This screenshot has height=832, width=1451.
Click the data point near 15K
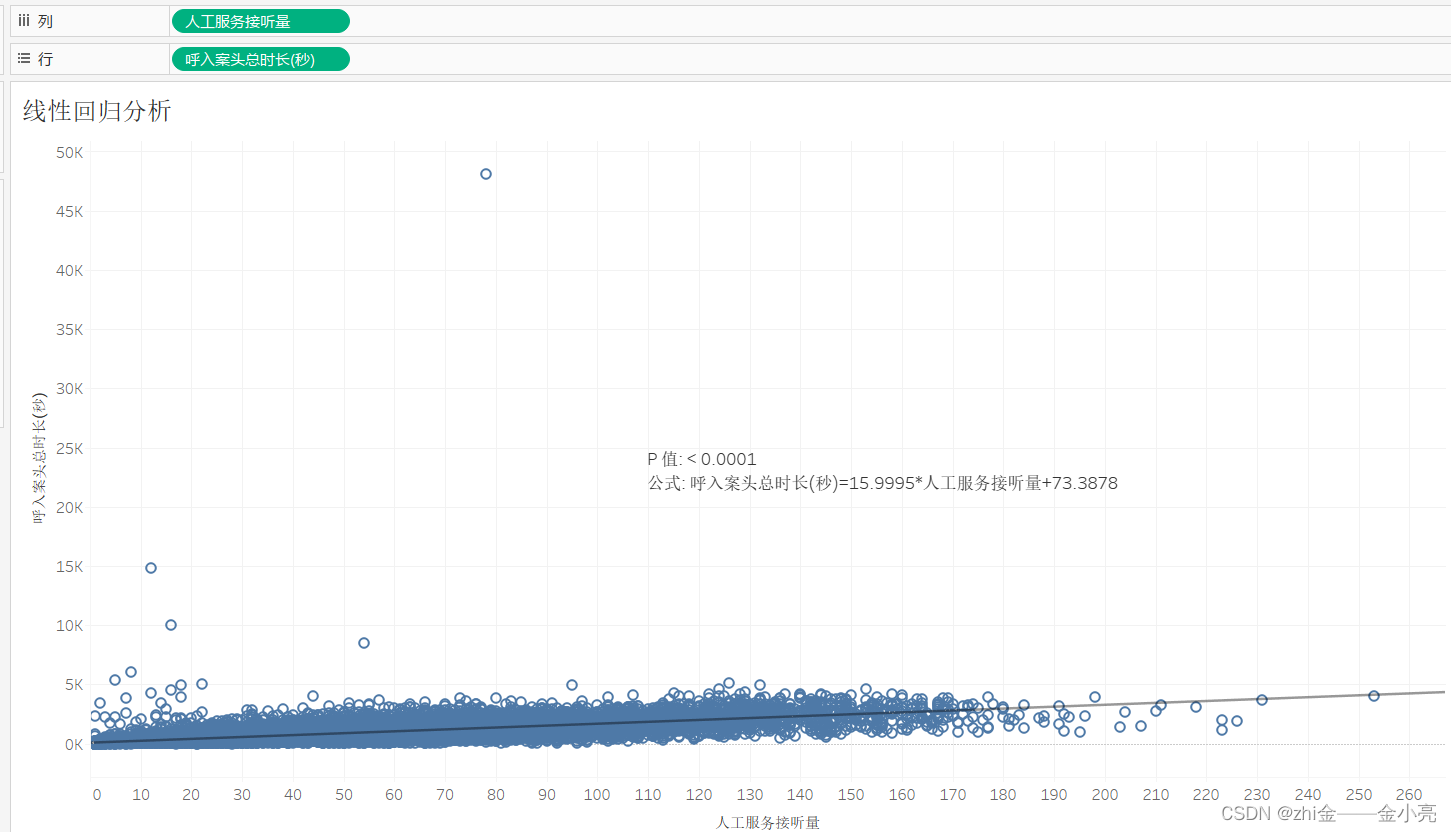coord(151,568)
